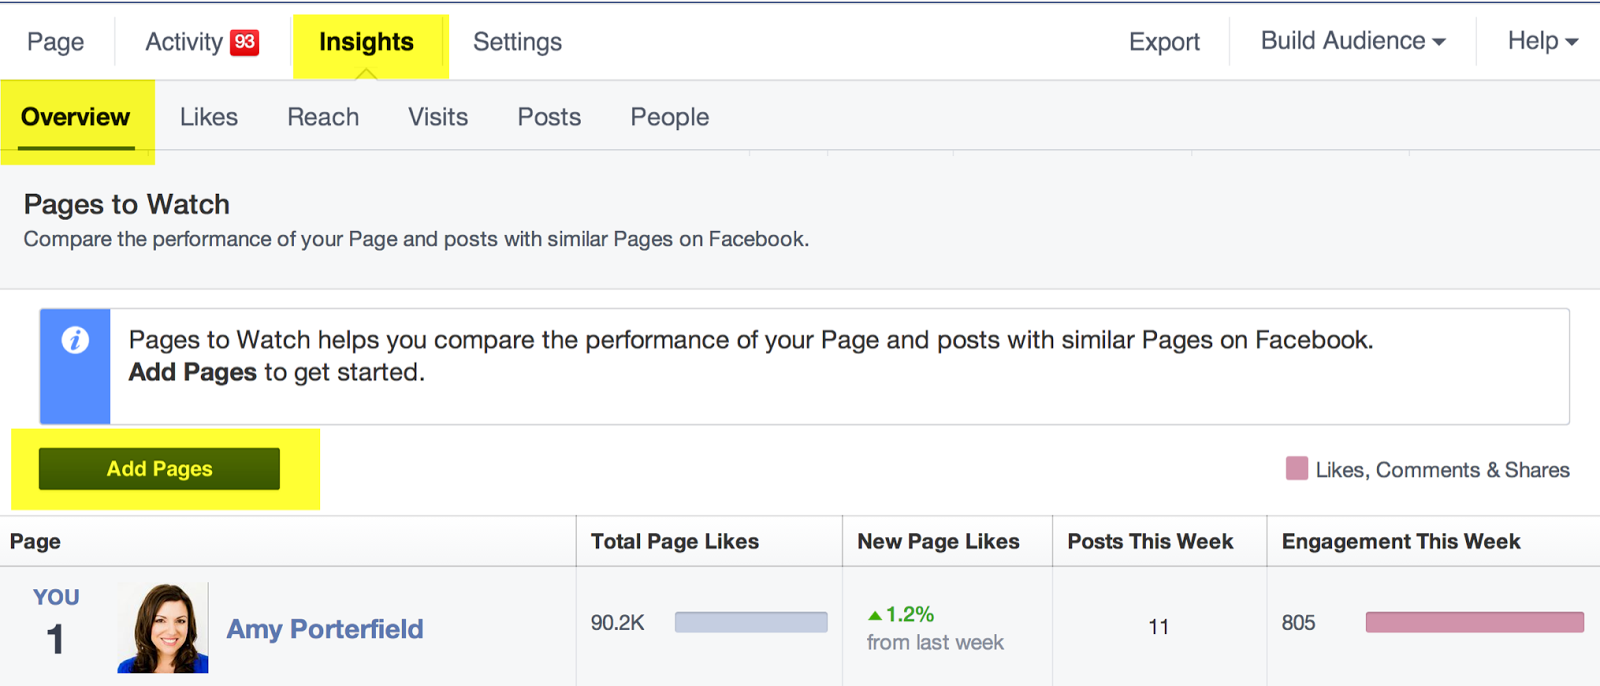Click the green growth arrow near 1.2%
1600x686 pixels.
[x=875, y=615]
